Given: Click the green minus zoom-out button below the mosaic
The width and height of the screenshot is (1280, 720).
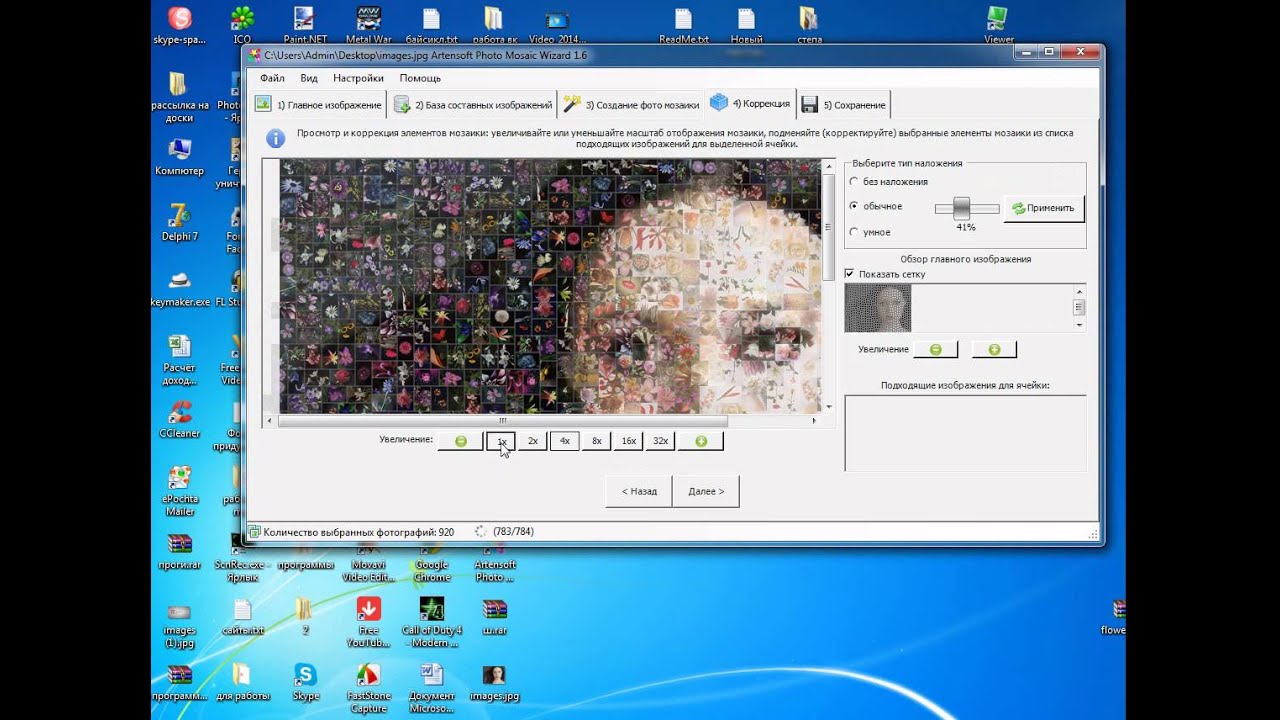Looking at the screenshot, I should pyautogui.click(x=460, y=441).
